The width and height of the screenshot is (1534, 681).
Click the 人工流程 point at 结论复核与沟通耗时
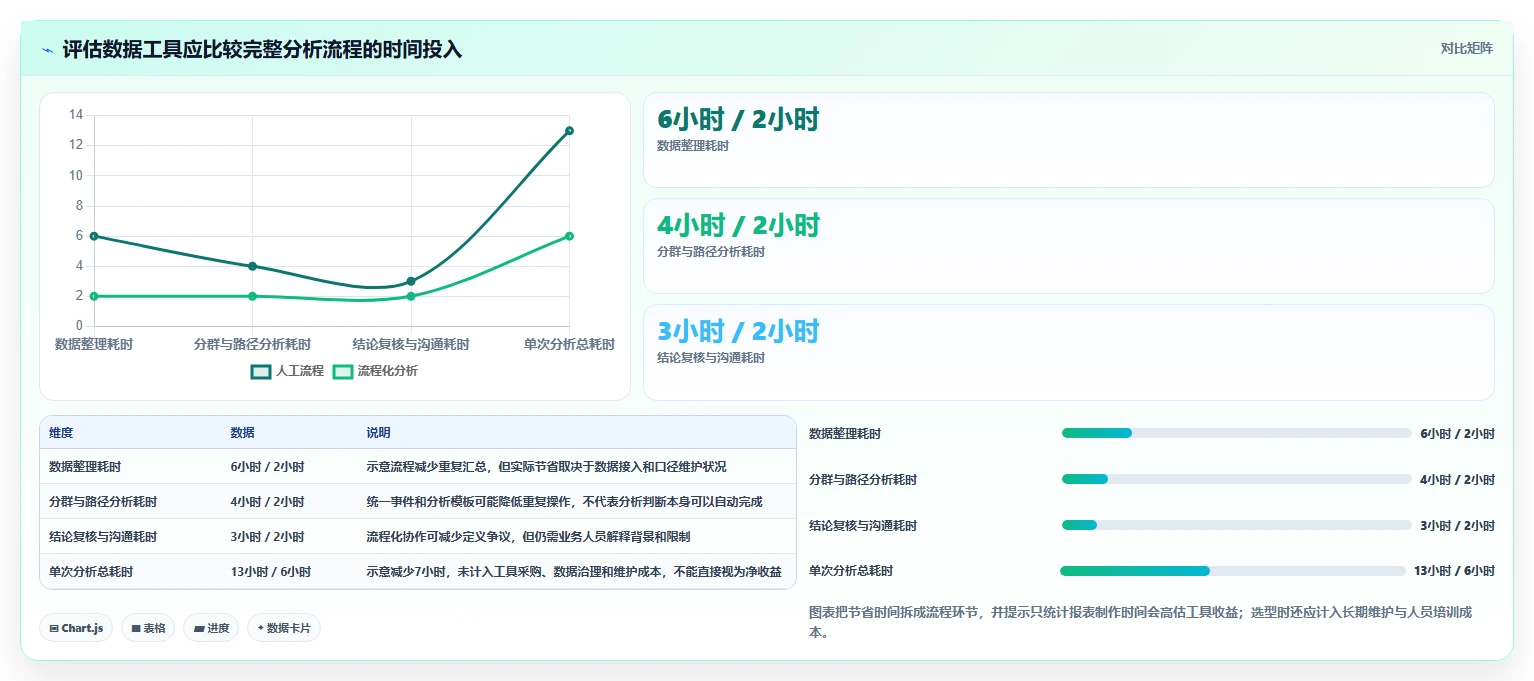411,281
